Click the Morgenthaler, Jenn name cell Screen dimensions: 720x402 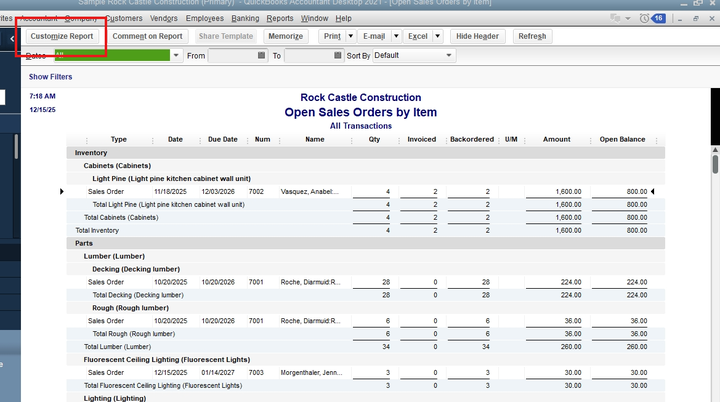tap(311, 373)
